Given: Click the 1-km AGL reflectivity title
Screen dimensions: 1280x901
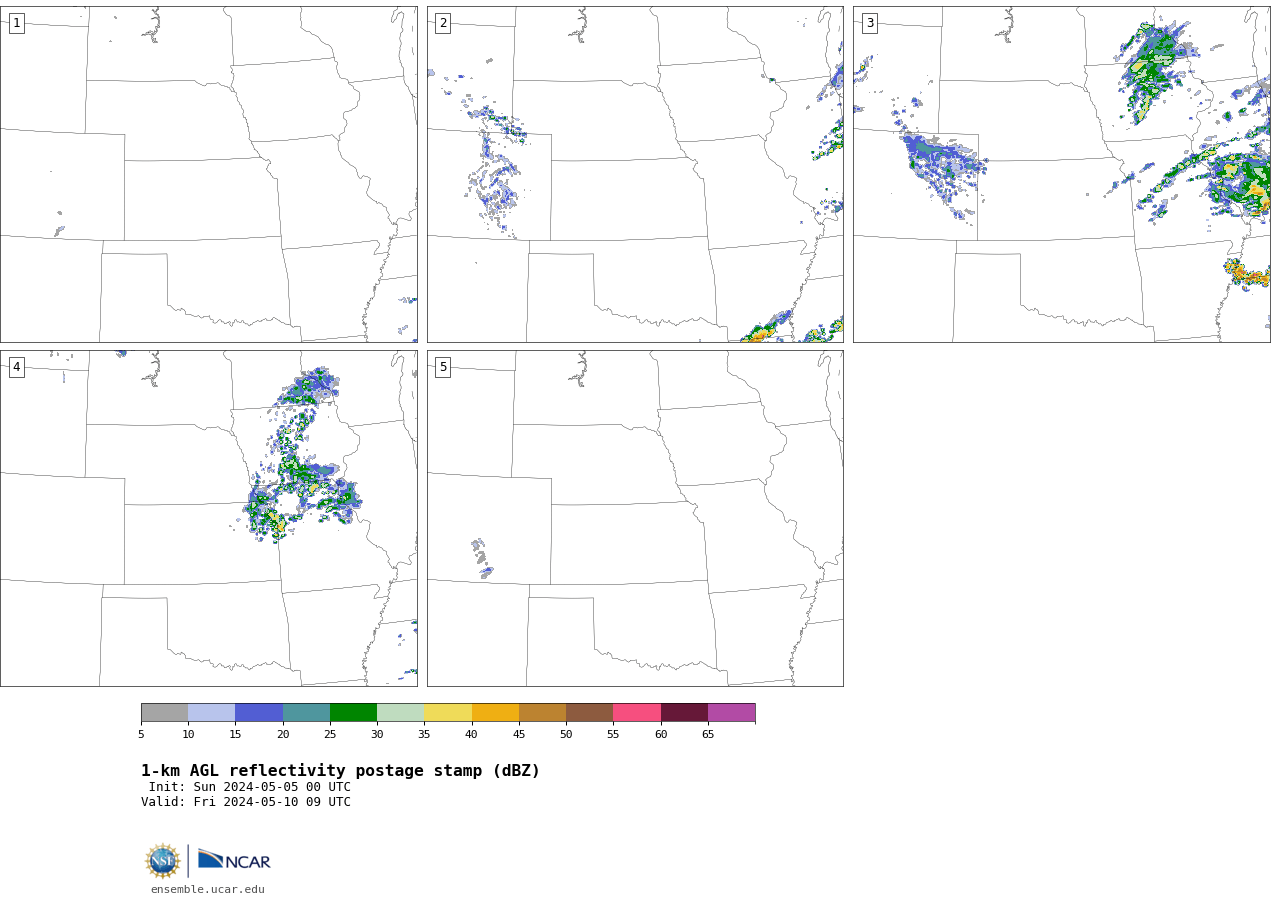Looking at the screenshot, I should 340,771.
